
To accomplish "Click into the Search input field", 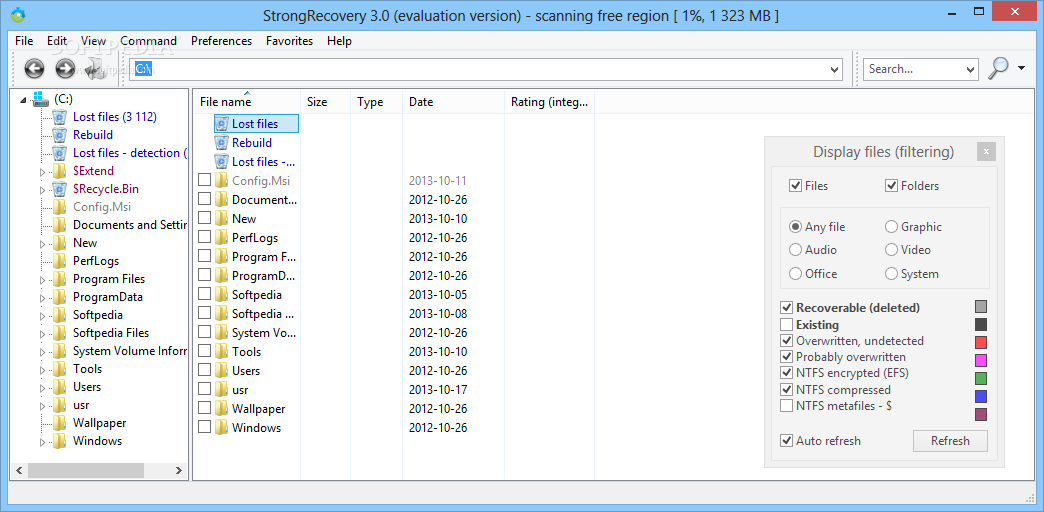I will pos(914,69).
